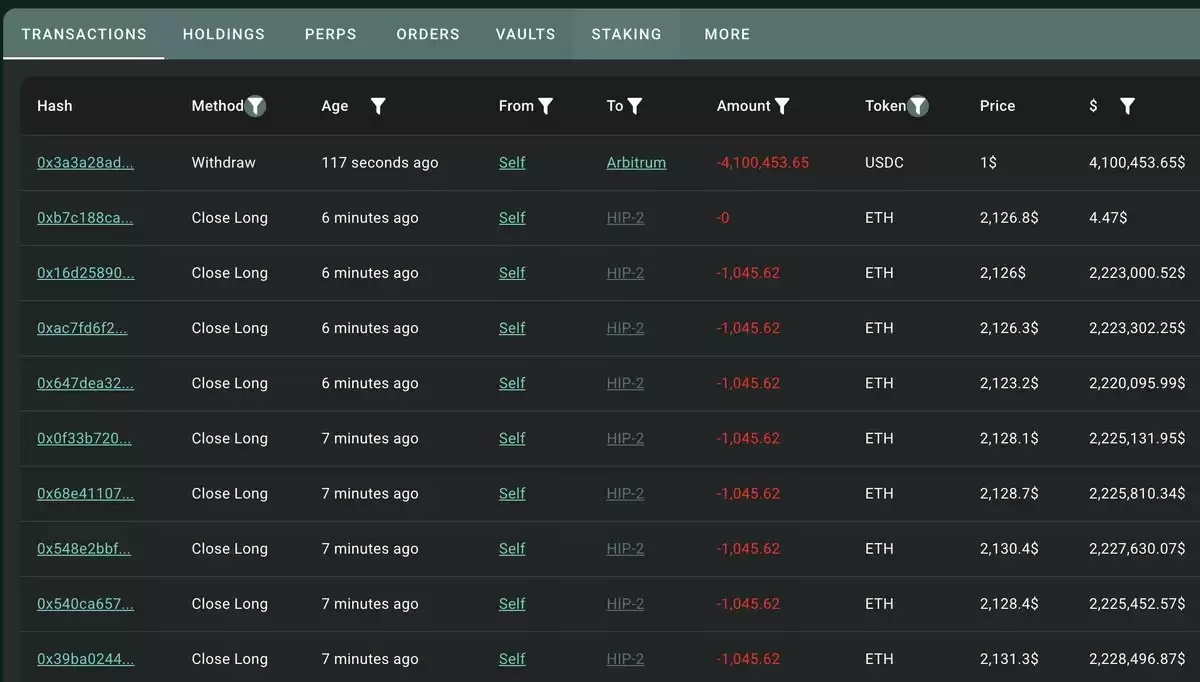Open filter for Age column
The height and width of the screenshot is (682, 1200).
tap(378, 106)
